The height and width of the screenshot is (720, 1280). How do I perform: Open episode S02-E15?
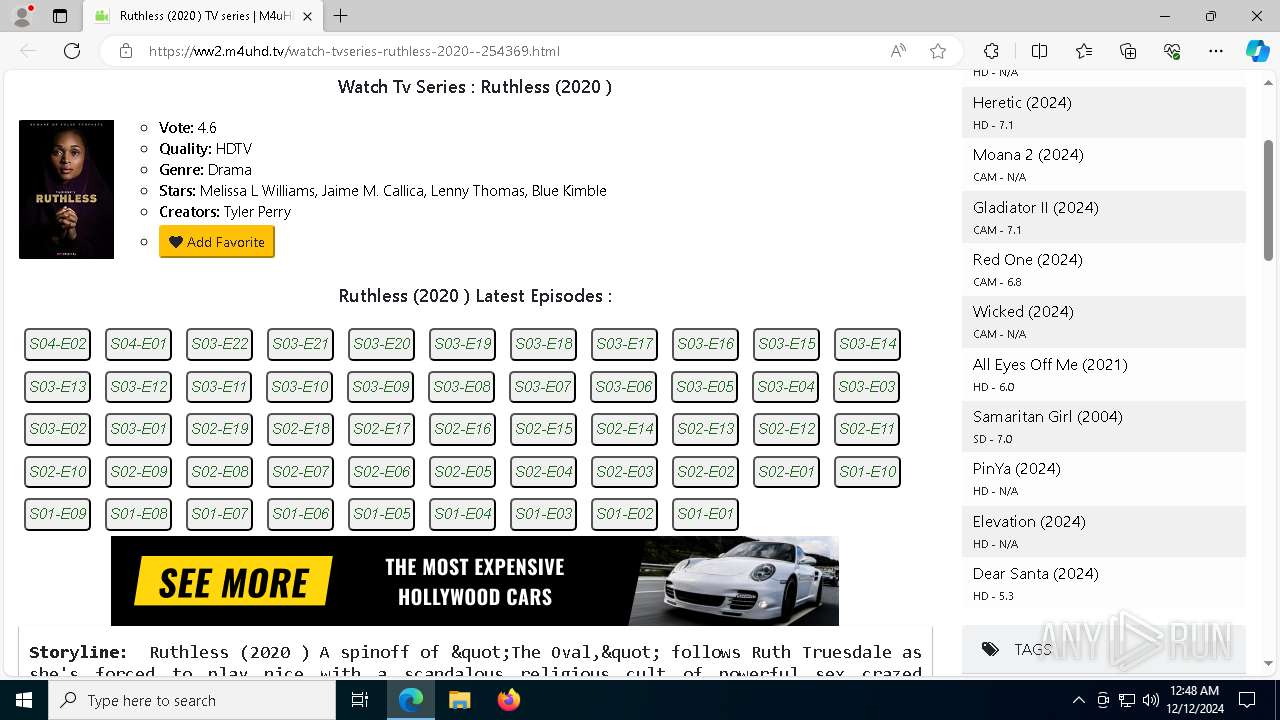coord(544,429)
